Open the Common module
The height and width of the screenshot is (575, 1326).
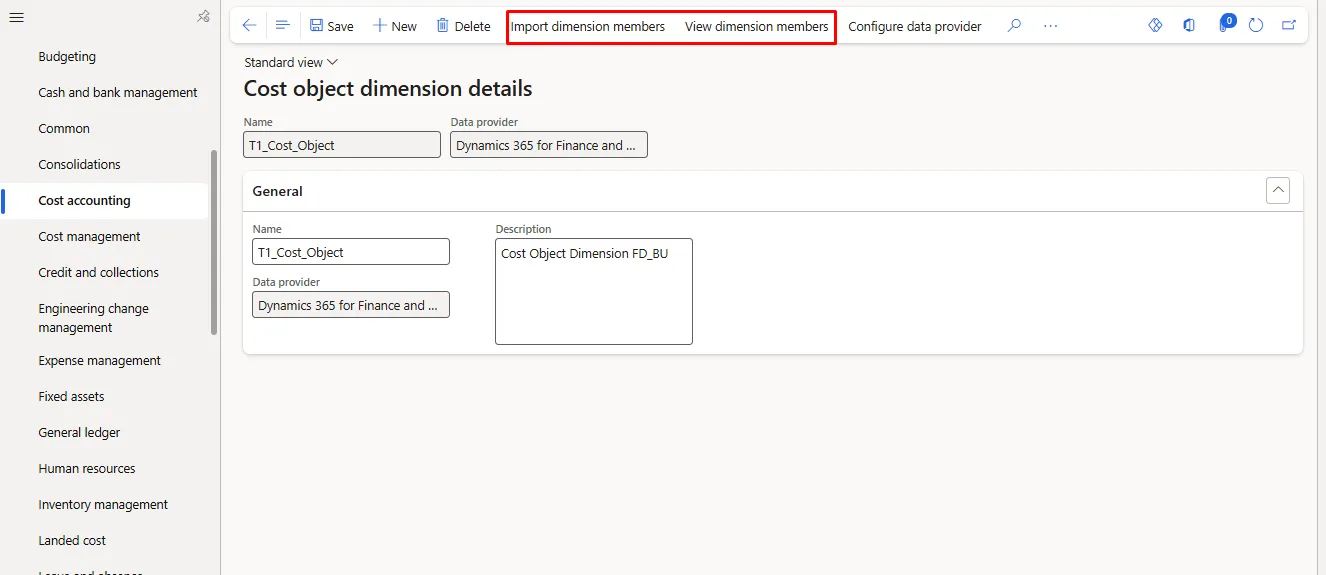(64, 129)
